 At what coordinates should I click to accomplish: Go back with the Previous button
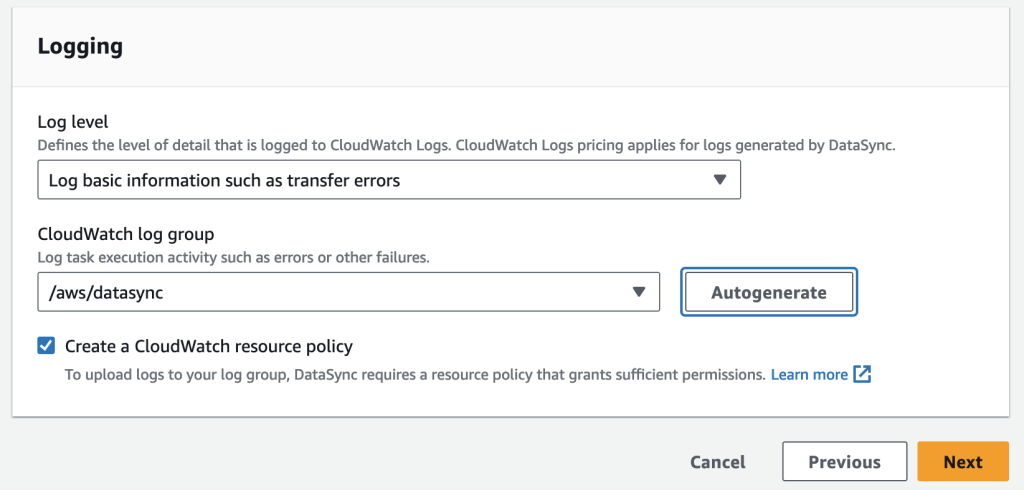point(844,462)
